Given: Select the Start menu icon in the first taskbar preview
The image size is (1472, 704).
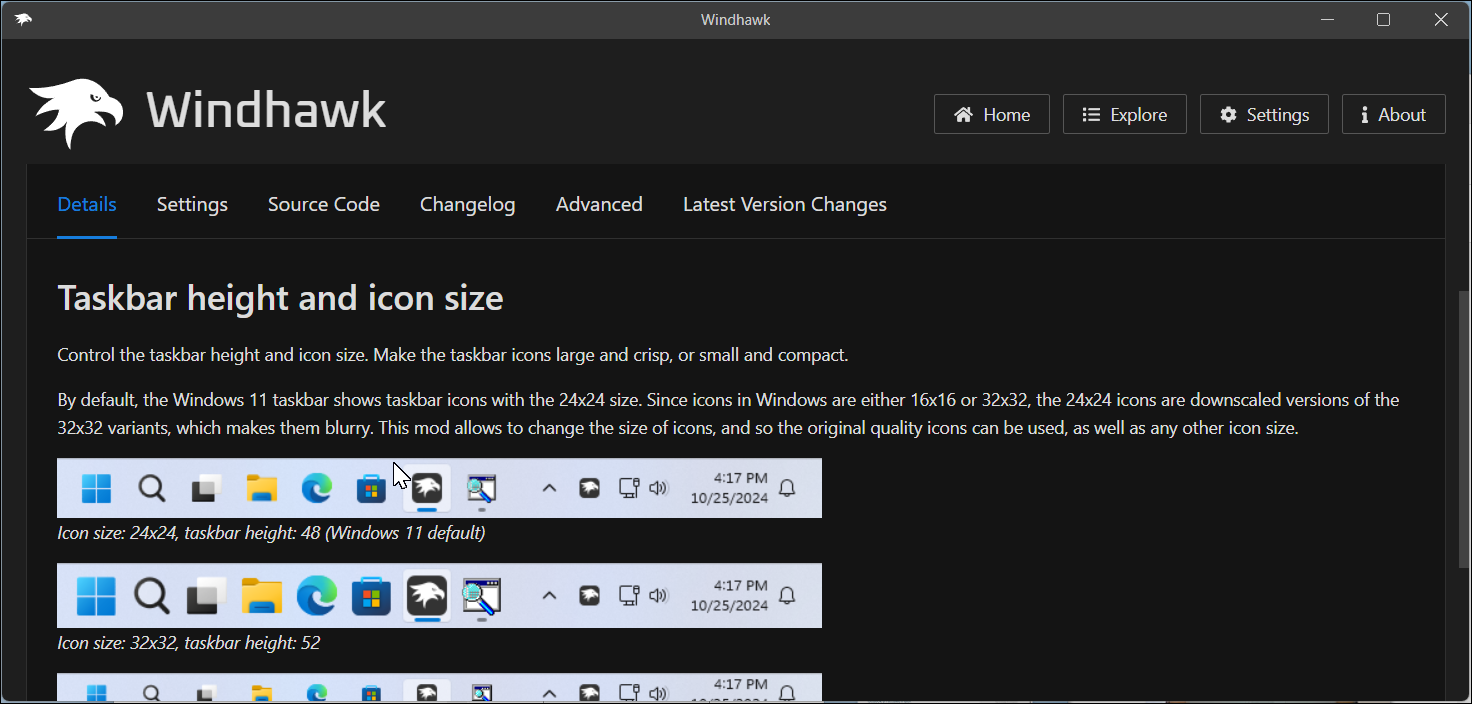Looking at the screenshot, I should coord(95,488).
